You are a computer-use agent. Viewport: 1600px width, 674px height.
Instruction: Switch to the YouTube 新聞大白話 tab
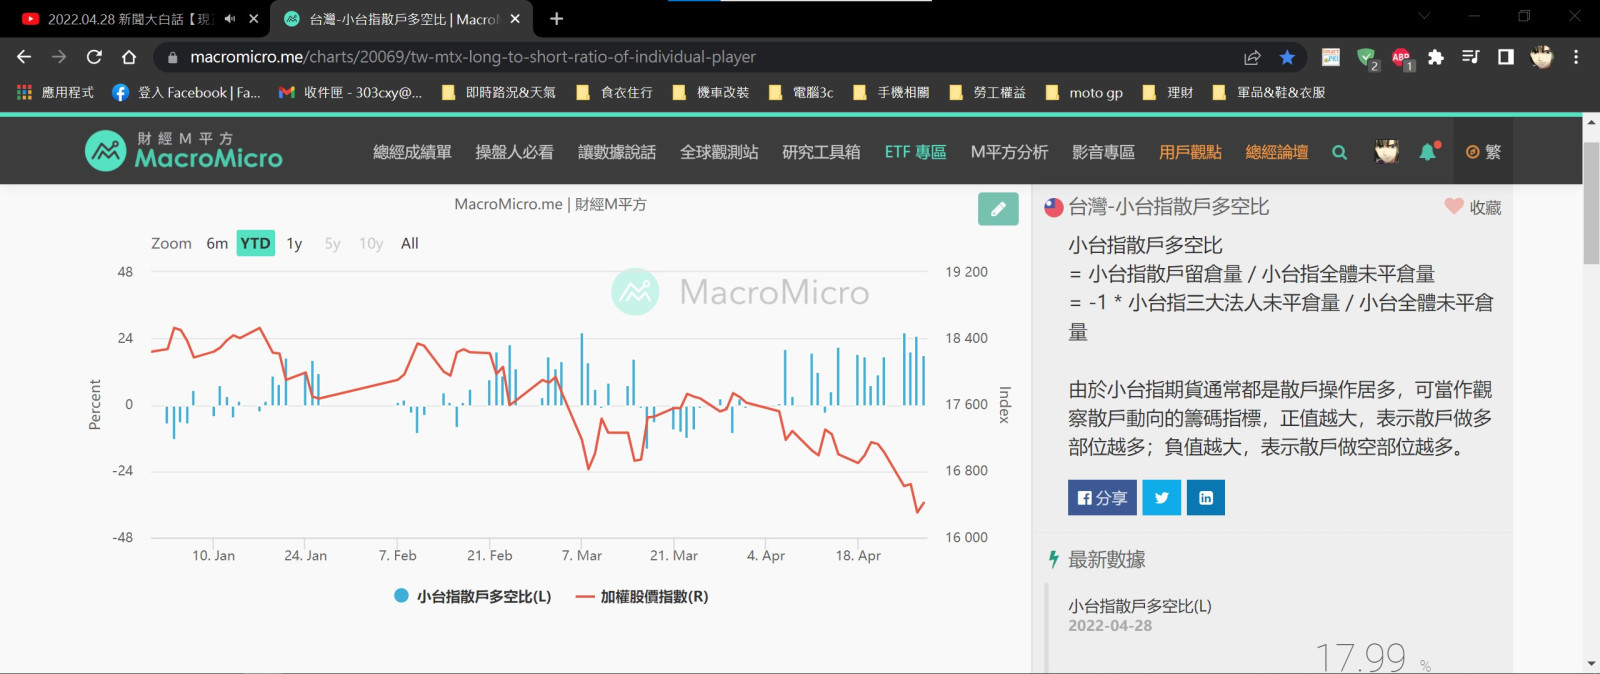pyautogui.click(x=130, y=19)
